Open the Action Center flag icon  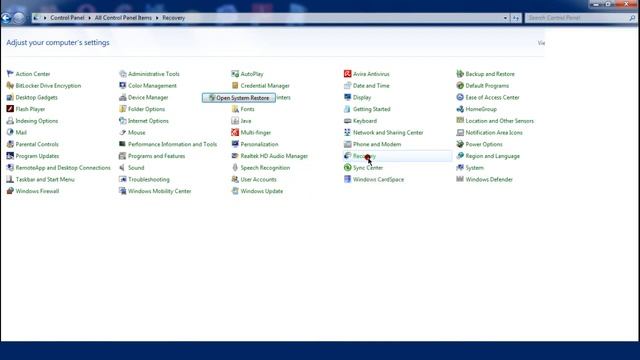10,74
